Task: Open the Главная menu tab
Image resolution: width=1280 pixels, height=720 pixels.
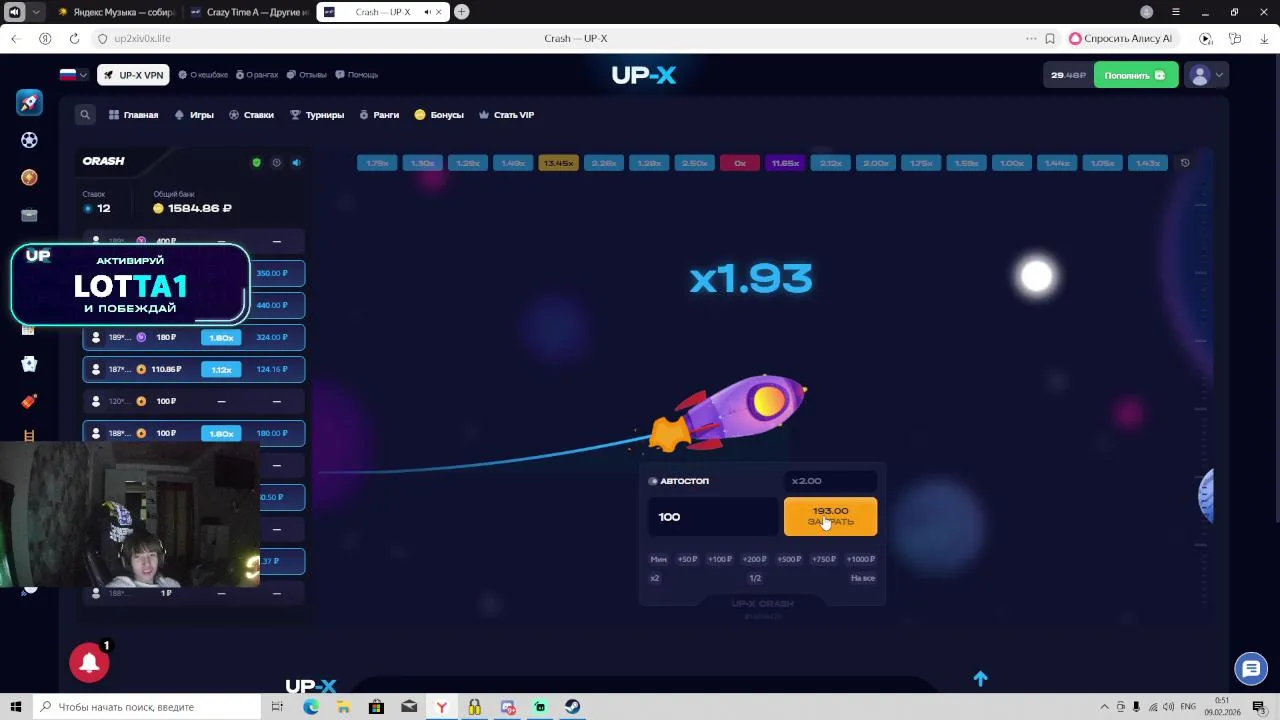Action: (x=134, y=115)
